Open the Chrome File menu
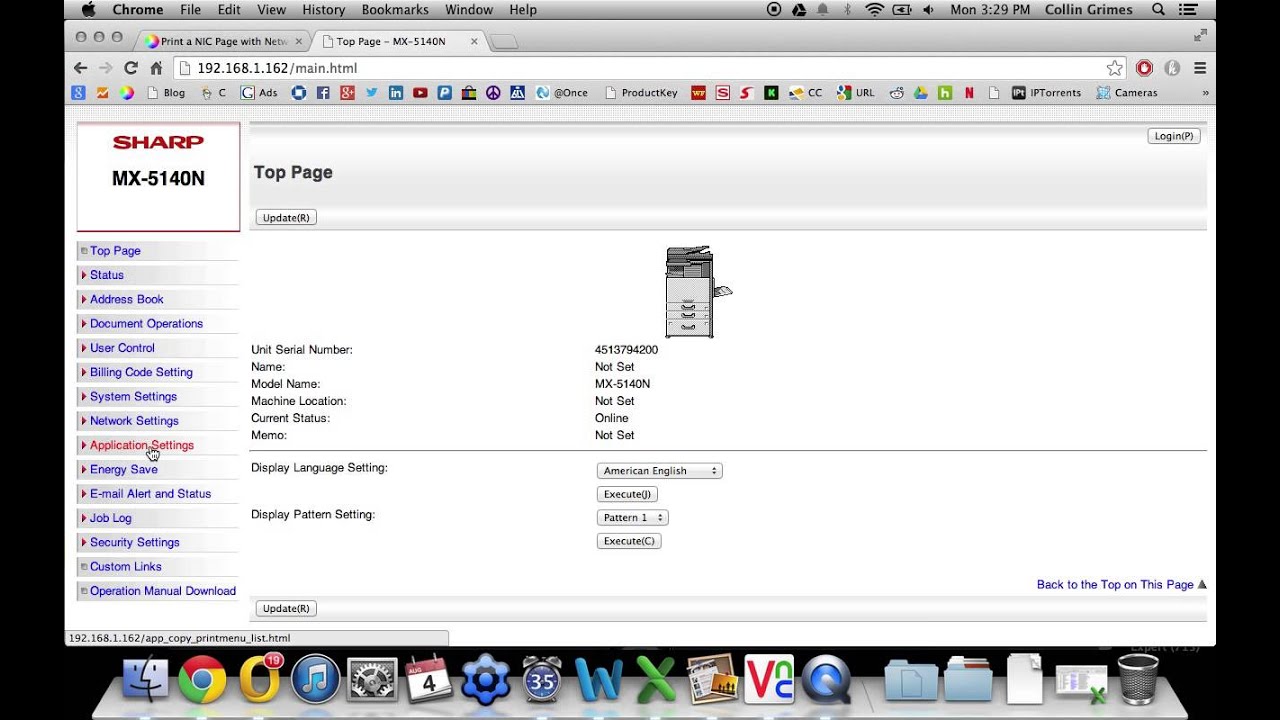The height and width of the screenshot is (720, 1280). [190, 9]
